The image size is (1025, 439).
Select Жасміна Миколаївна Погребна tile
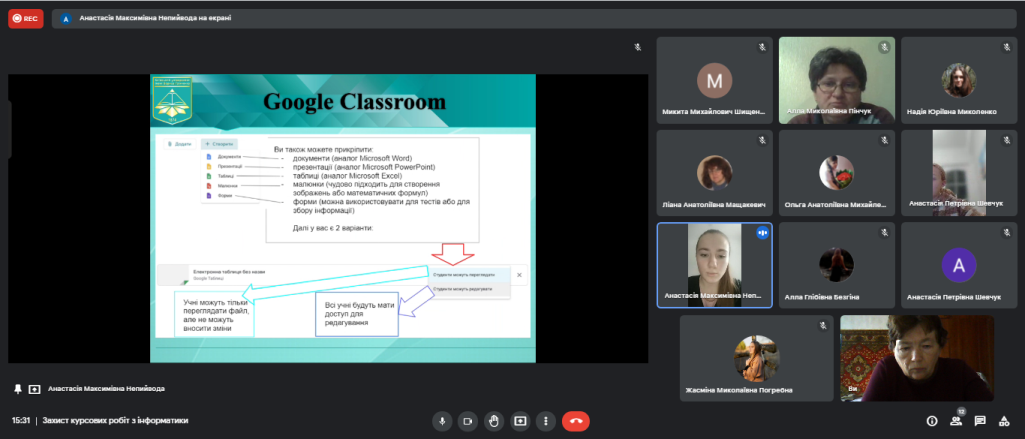point(756,358)
